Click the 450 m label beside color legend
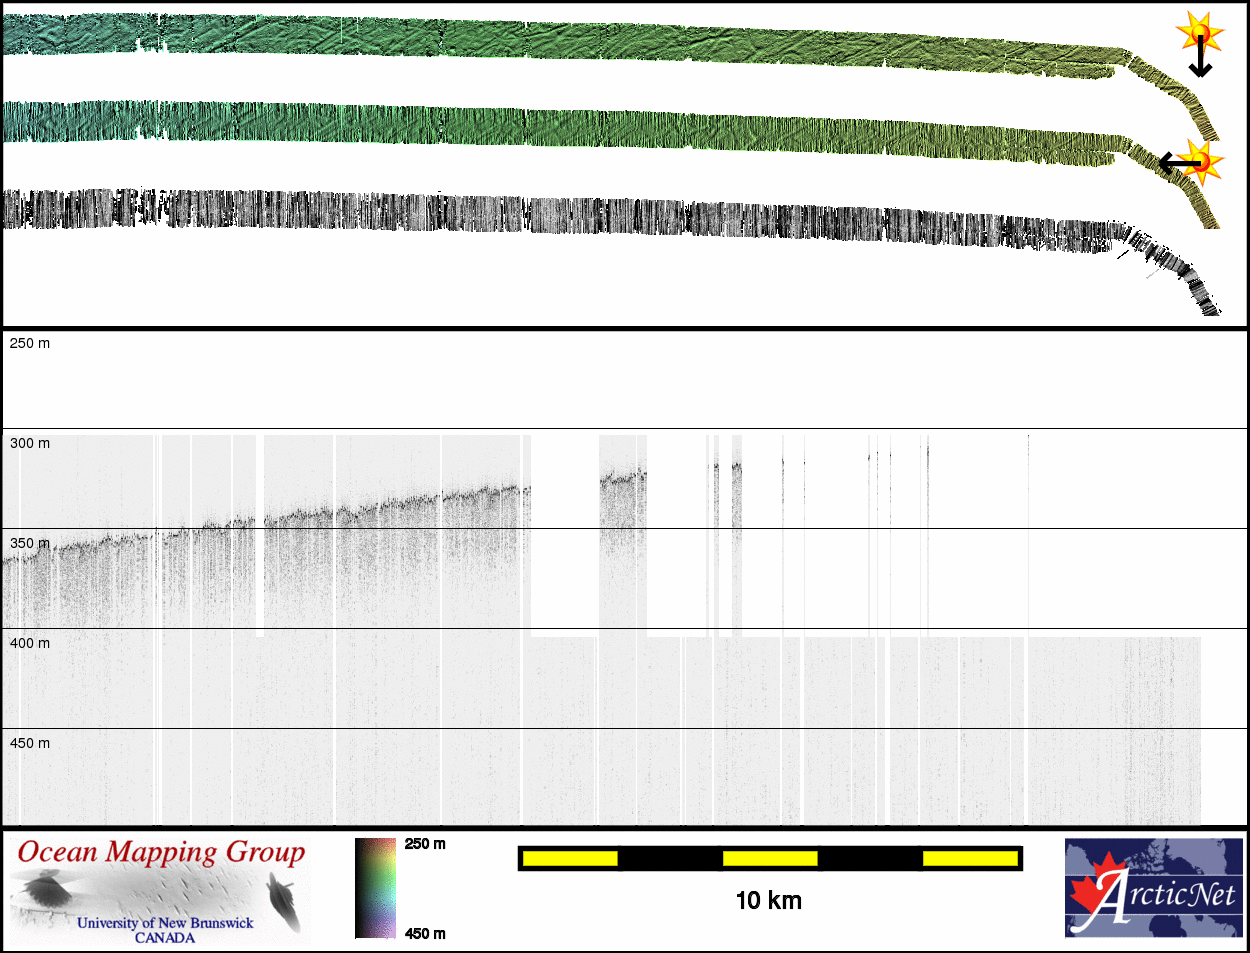The height and width of the screenshot is (953, 1250). (425, 934)
